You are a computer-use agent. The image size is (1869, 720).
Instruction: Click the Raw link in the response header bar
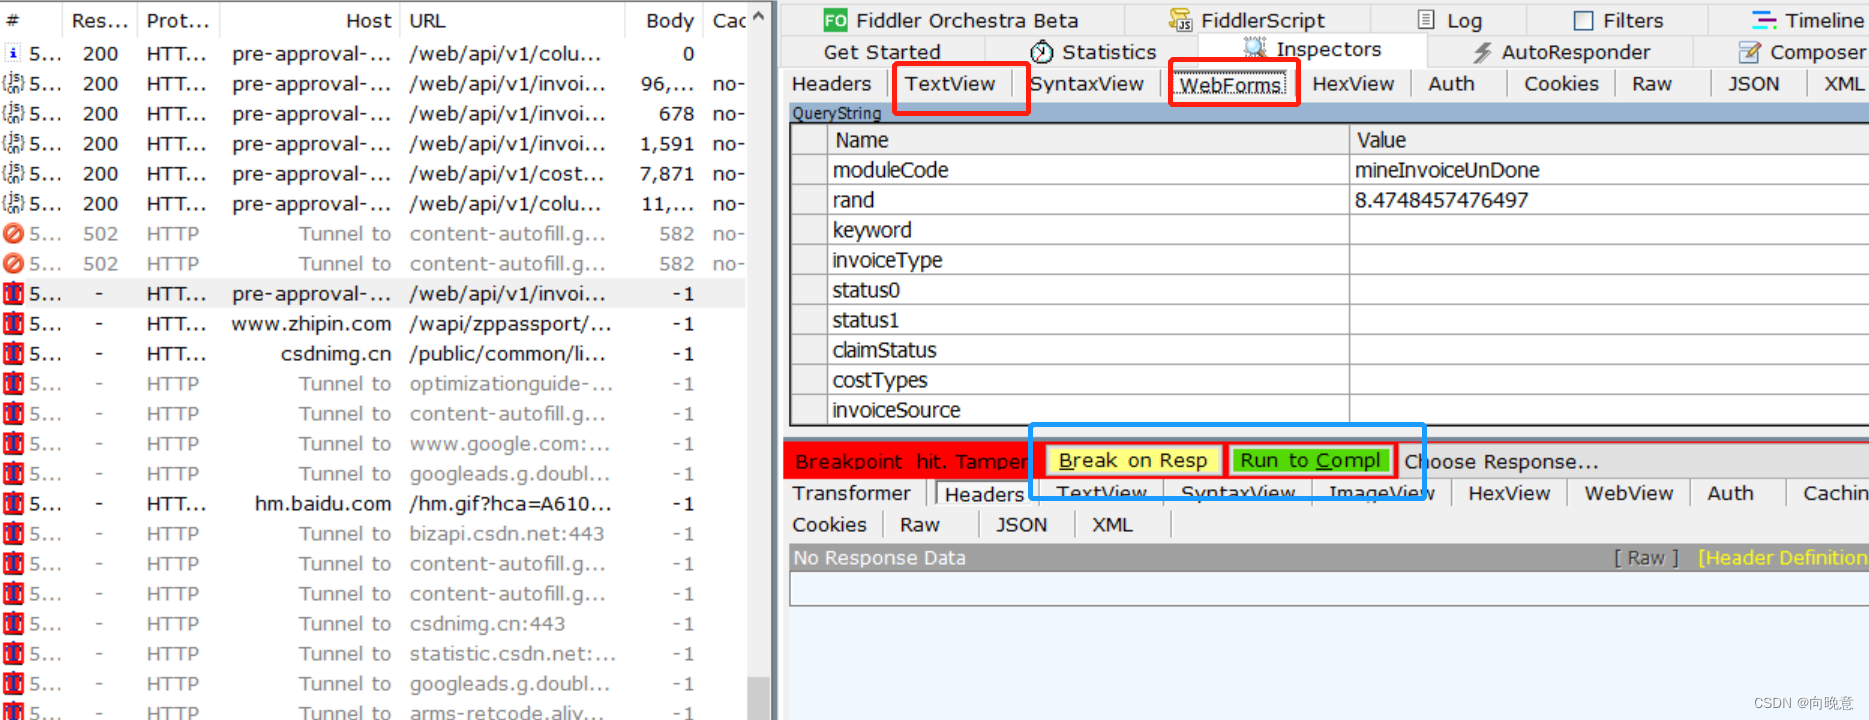pos(1646,558)
